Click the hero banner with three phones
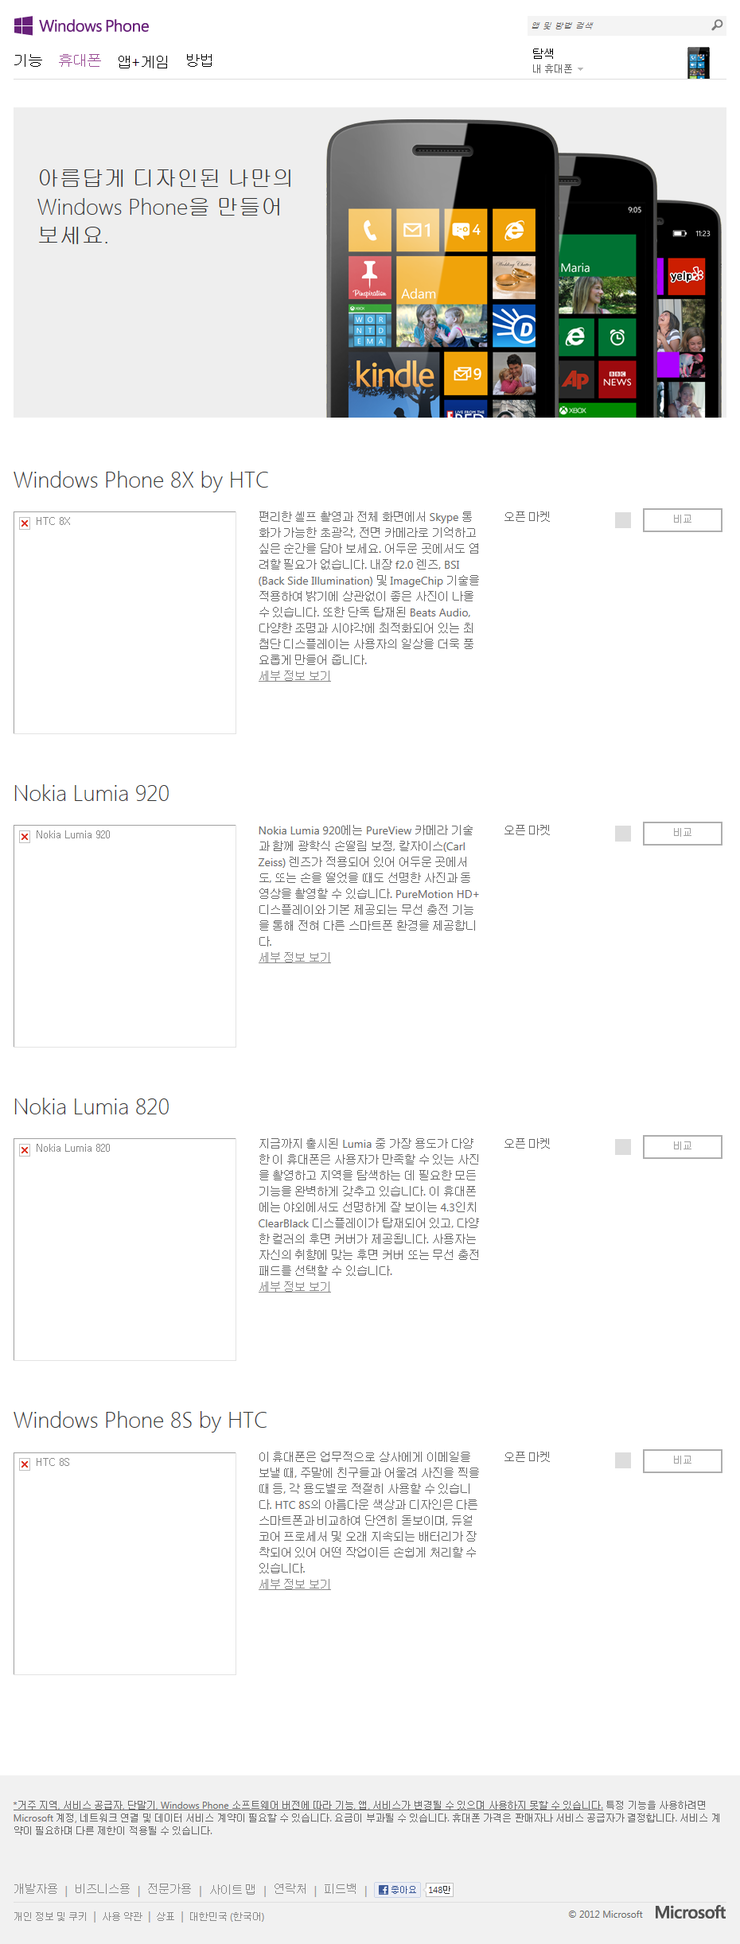Screen dimensions: 740x1944 click(370, 262)
